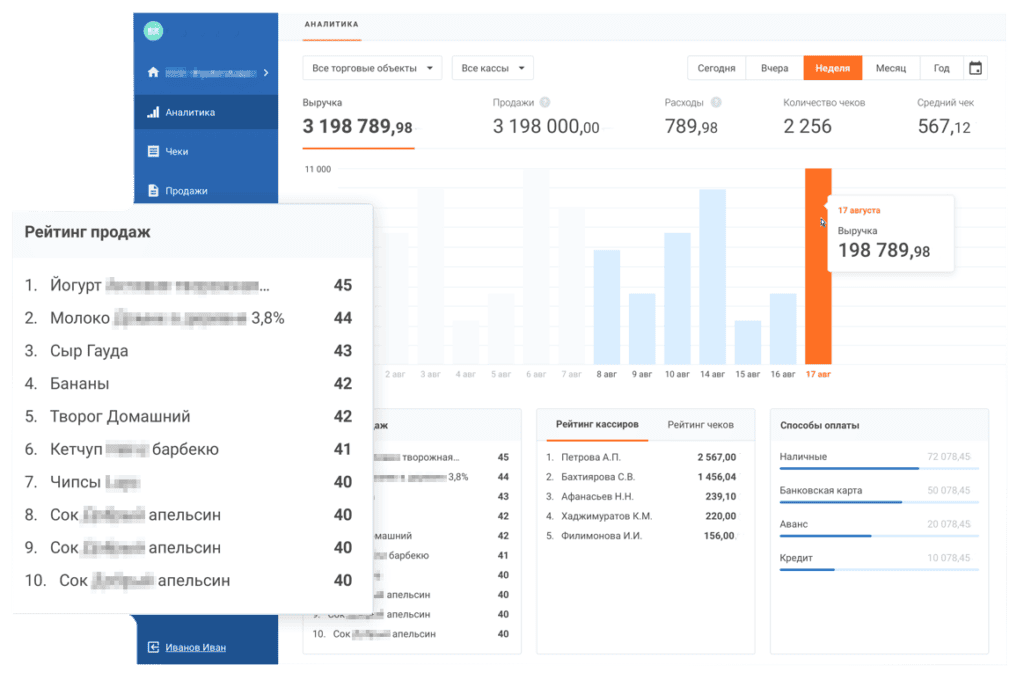Click cashier row Афанасьев Н.Н.
Viewport: 1024px width, 680px height.
pyautogui.click(x=641, y=496)
